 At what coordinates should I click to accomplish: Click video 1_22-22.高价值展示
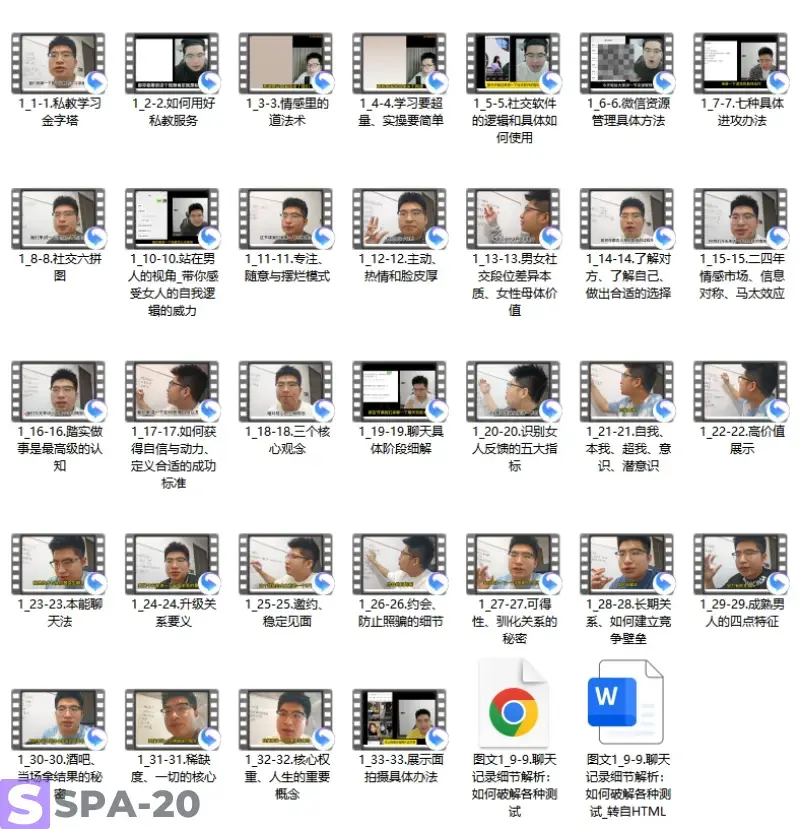click(x=741, y=391)
